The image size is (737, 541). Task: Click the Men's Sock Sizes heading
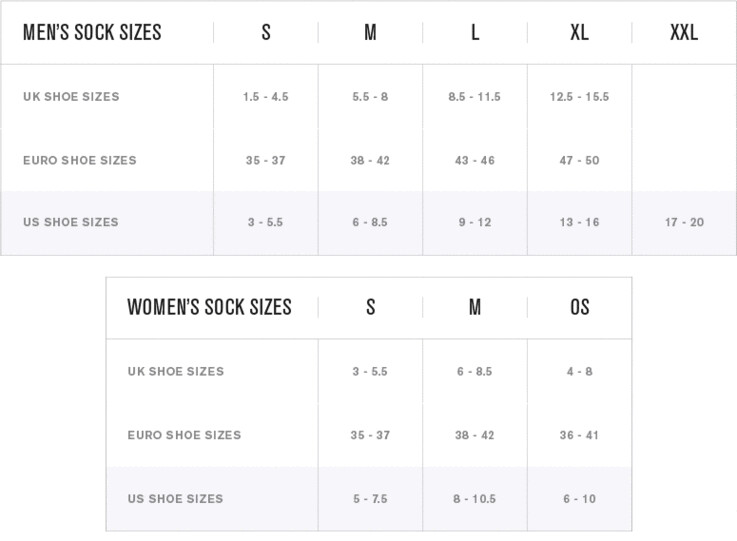point(92,32)
